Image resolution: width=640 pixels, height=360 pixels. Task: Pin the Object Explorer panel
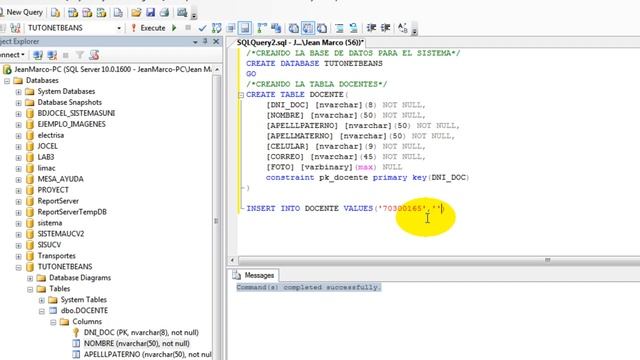(205, 41)
